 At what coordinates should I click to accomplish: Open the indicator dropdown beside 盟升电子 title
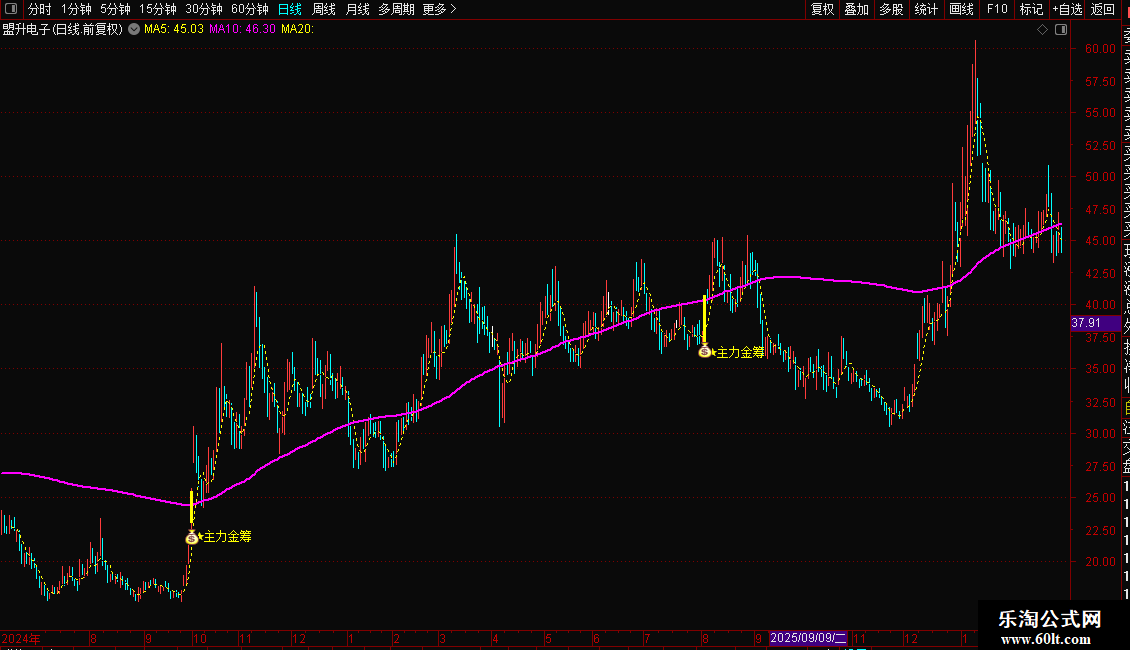(x=134, y=30)
